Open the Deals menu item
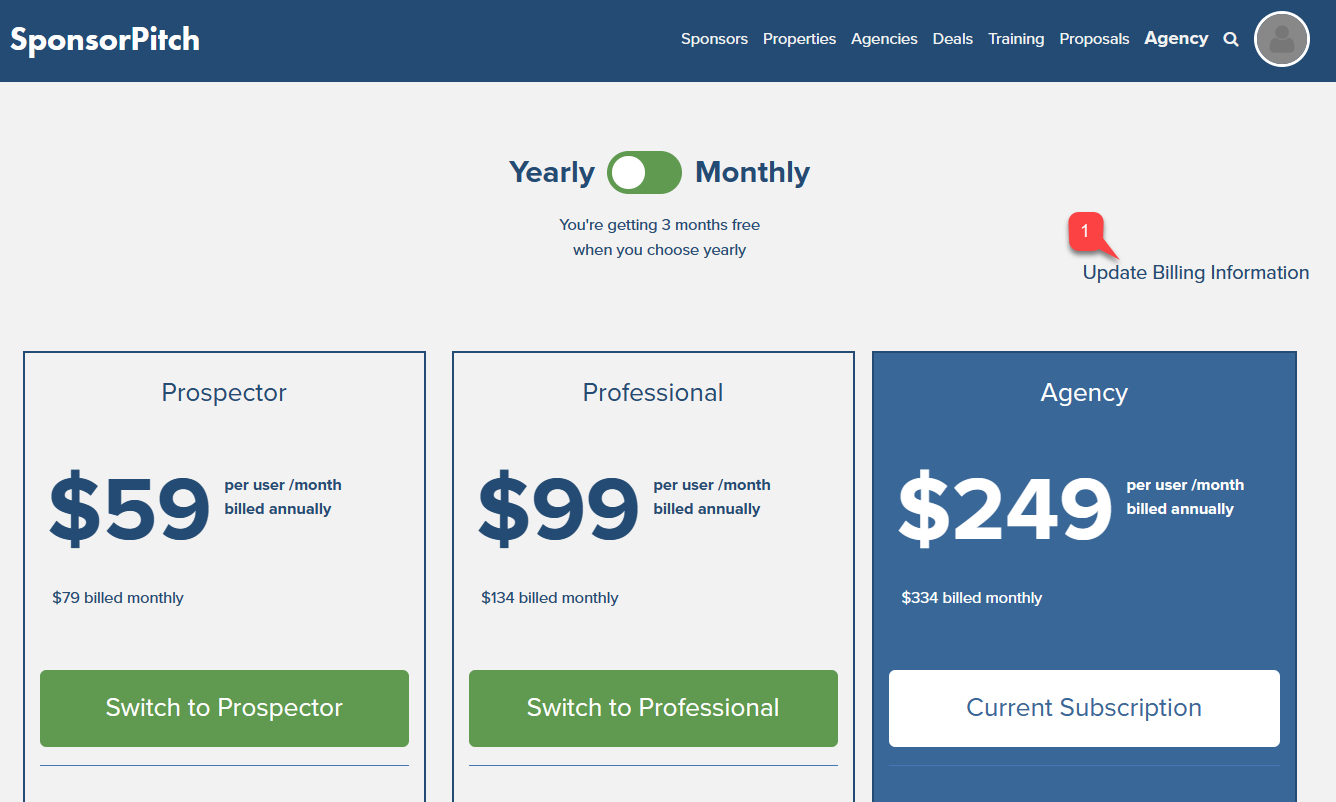The width and height of the screenshot is (1336, 802). click(x=953, y=39)
